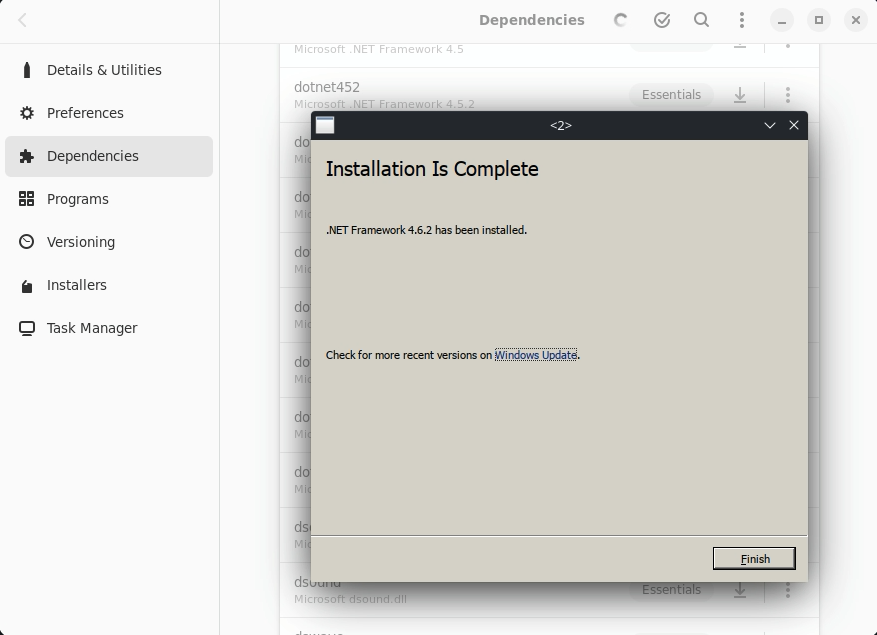
Task: Open Programs in the sidebar
Action: (109, 199)
